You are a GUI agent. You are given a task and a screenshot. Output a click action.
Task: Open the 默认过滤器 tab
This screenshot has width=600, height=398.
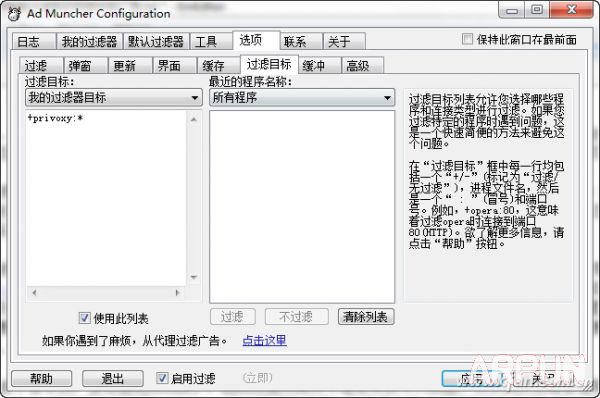click(156, 41)
